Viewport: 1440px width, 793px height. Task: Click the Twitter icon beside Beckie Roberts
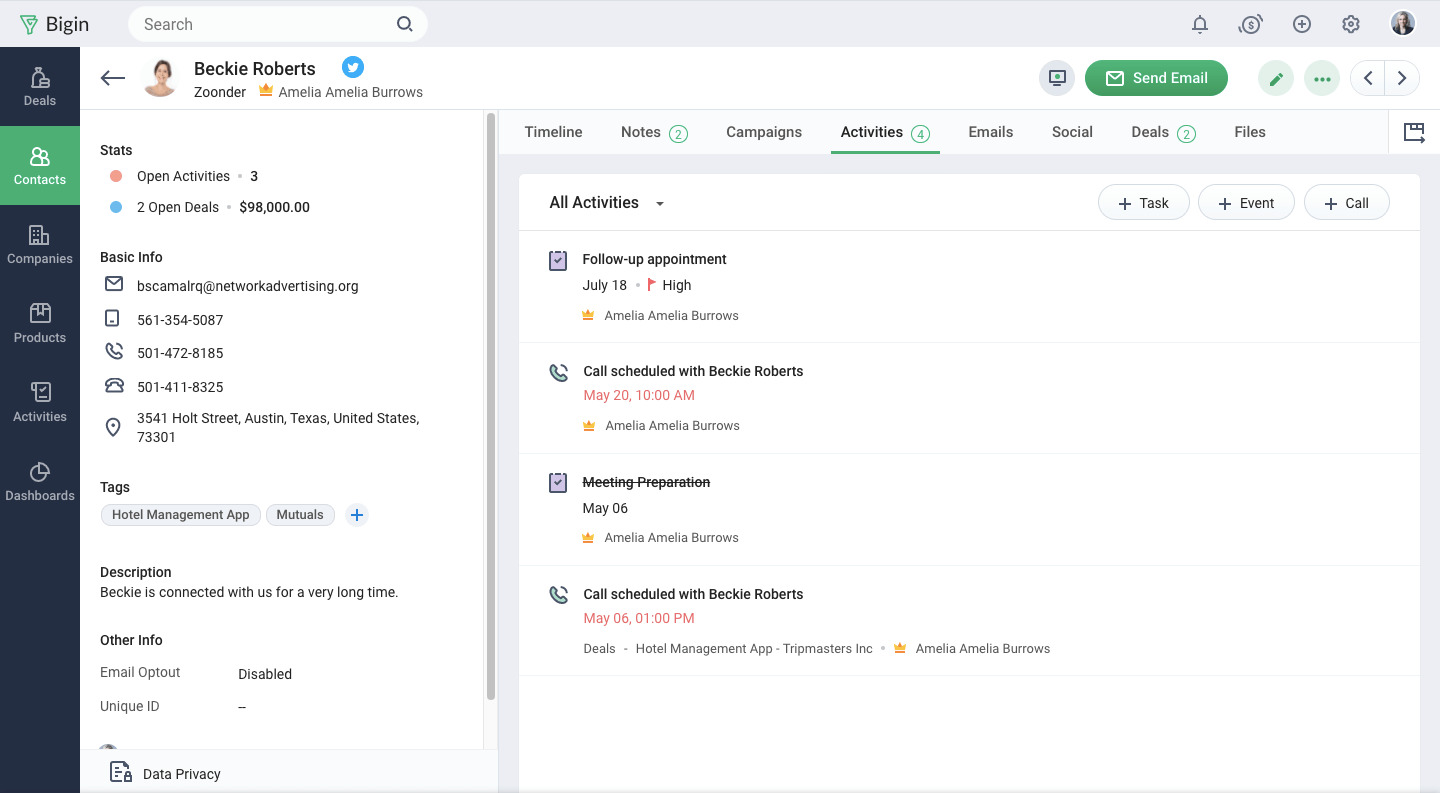click(352, 67)
